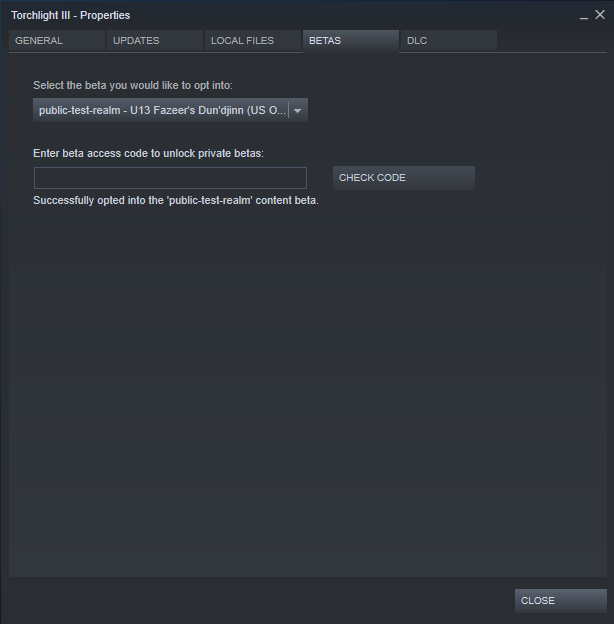View the DLC tab
614x624 pixels.
(449, 41)
